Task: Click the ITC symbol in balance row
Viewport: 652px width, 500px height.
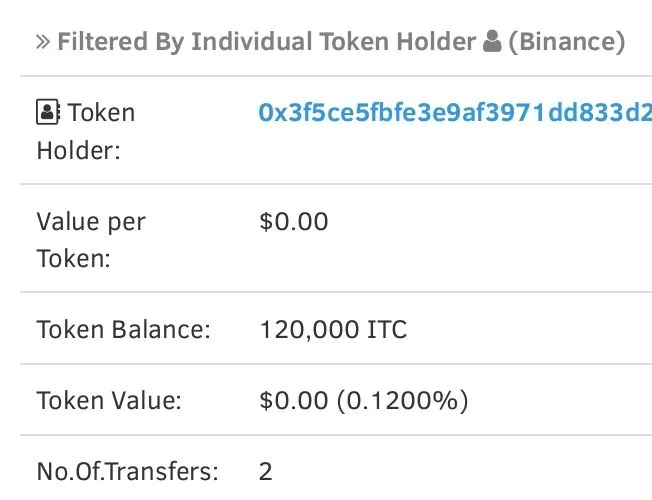Action: click(x=387, y=329)
